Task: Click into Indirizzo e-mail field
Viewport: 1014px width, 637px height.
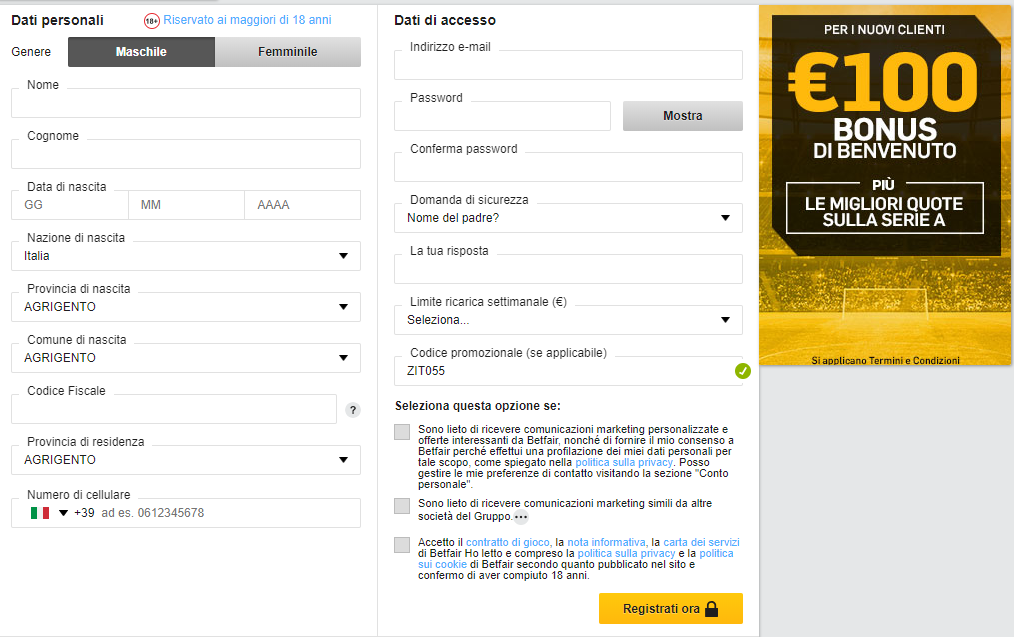Action: (x=568, y=65)
